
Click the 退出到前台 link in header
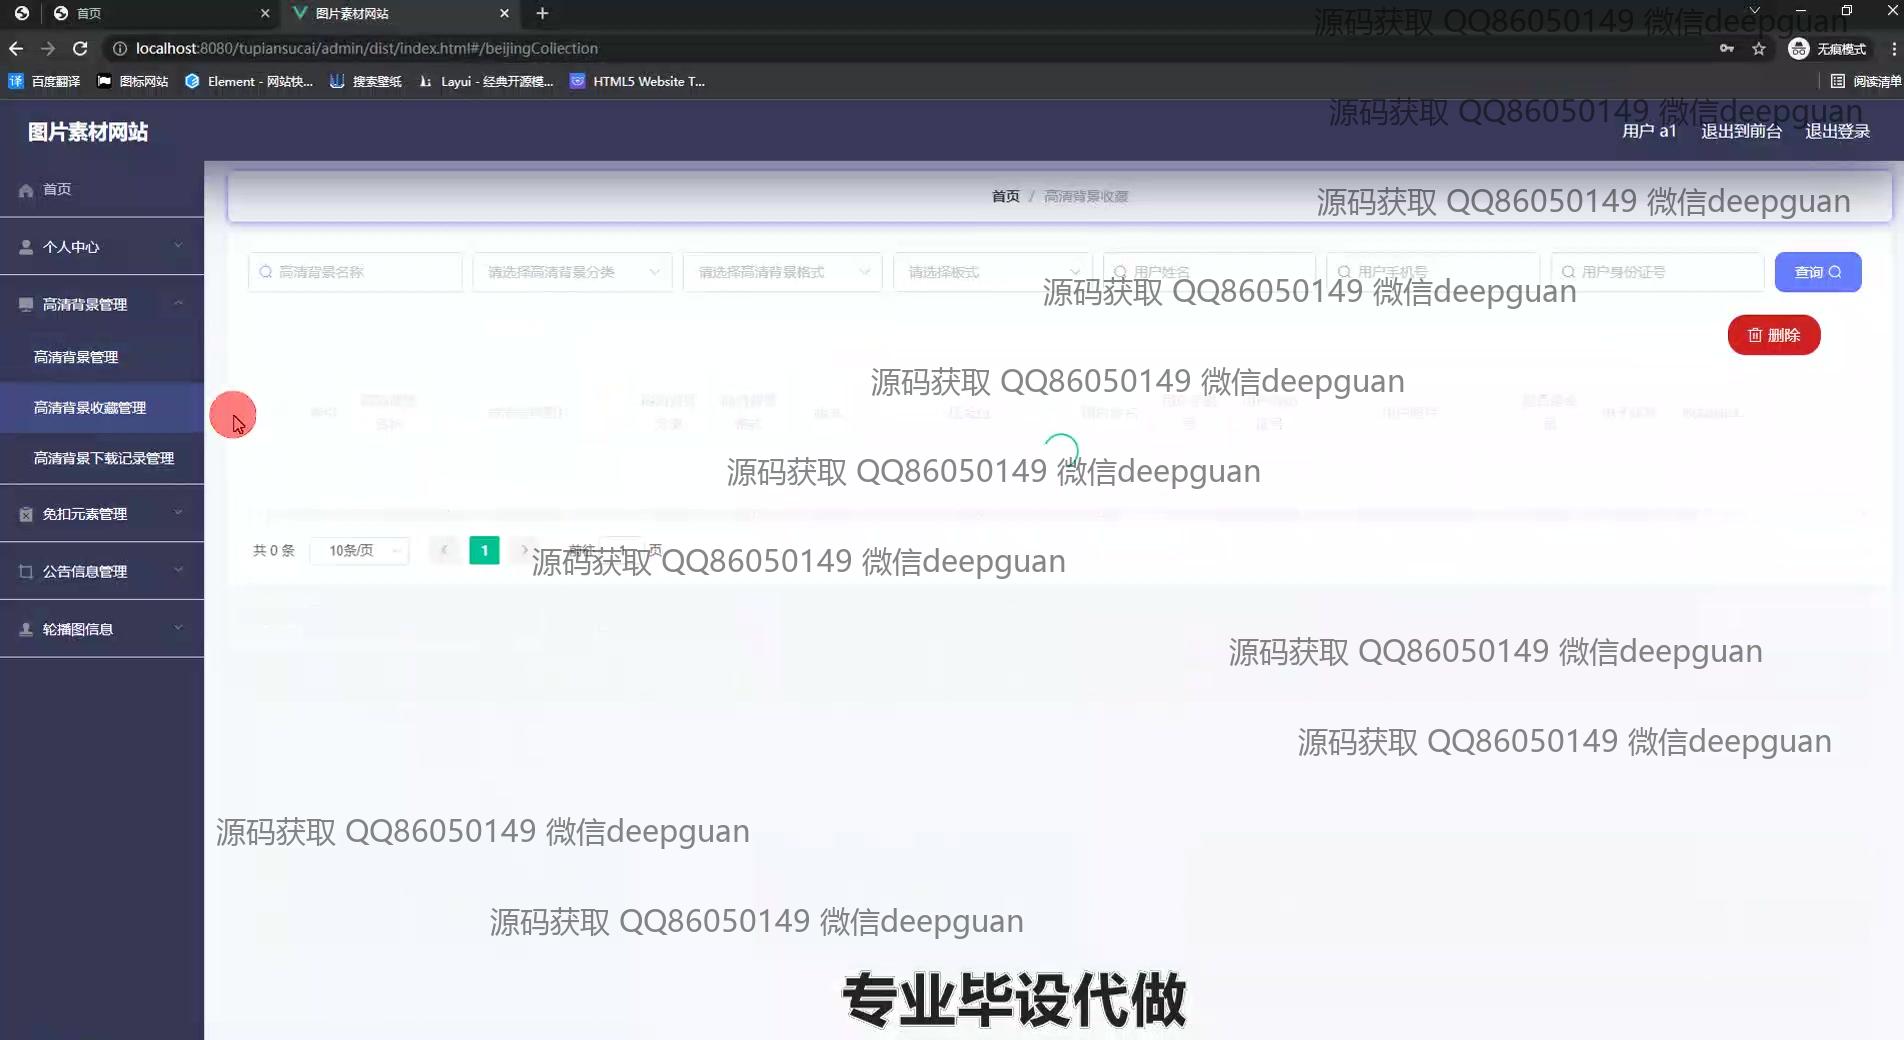click(x=1741, y=131)
